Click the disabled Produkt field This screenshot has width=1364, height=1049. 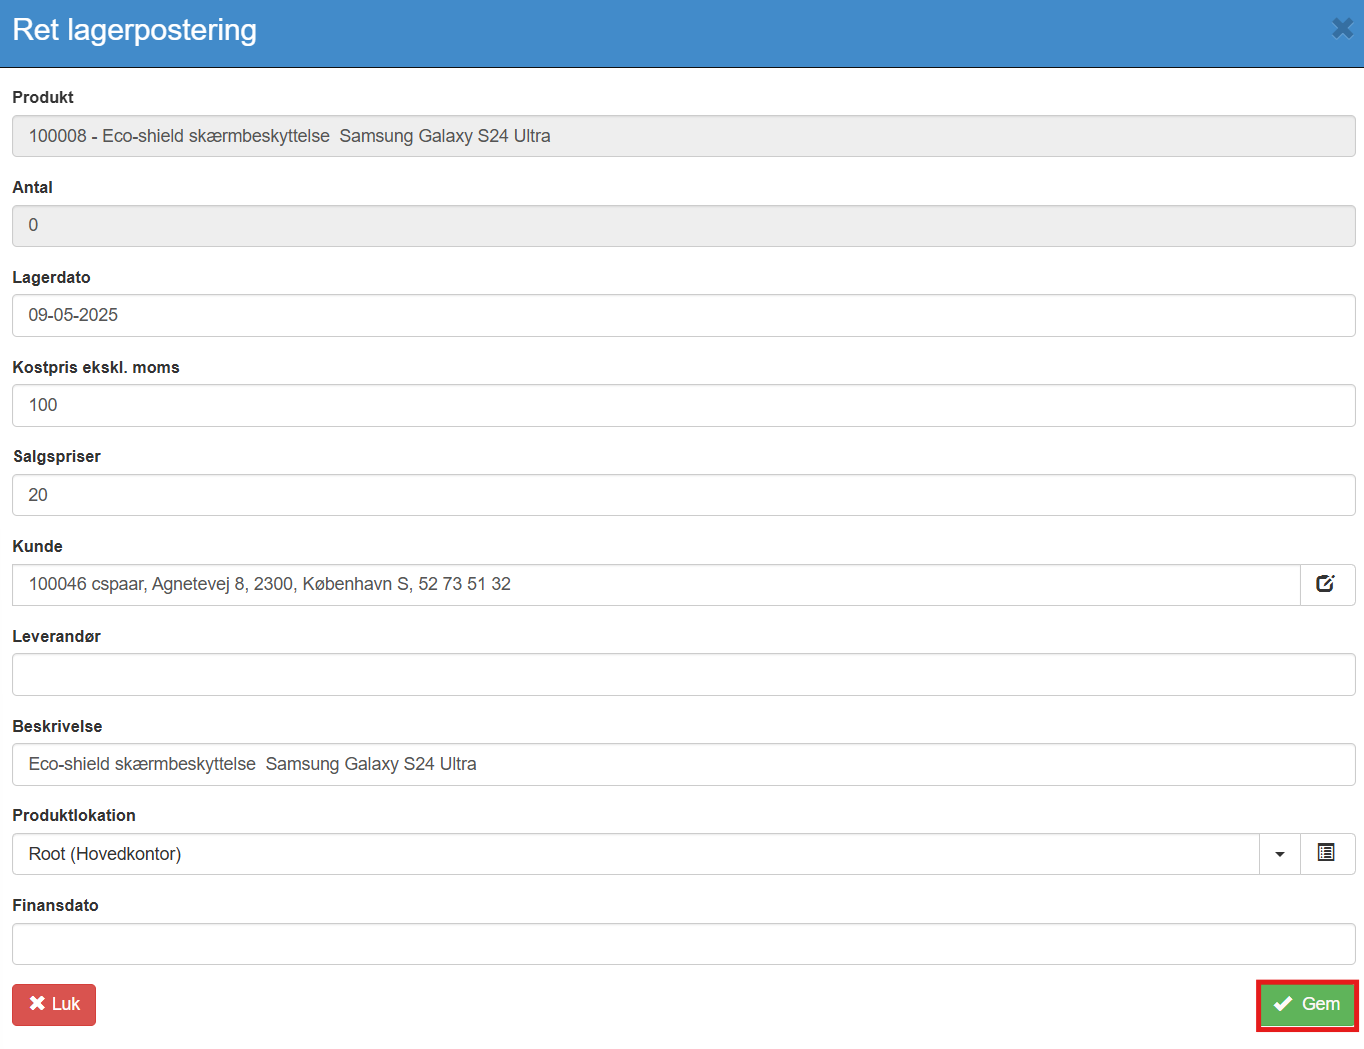pyautogui.click(x=684, y=136)
